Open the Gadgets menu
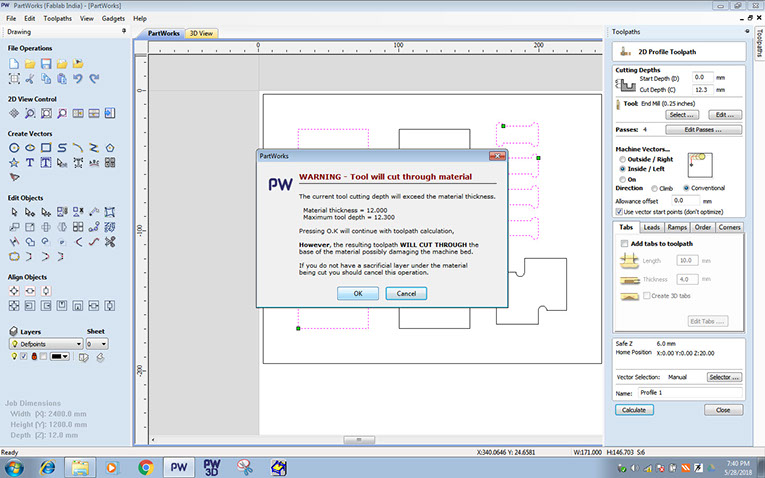 click(x=113, y=19)
